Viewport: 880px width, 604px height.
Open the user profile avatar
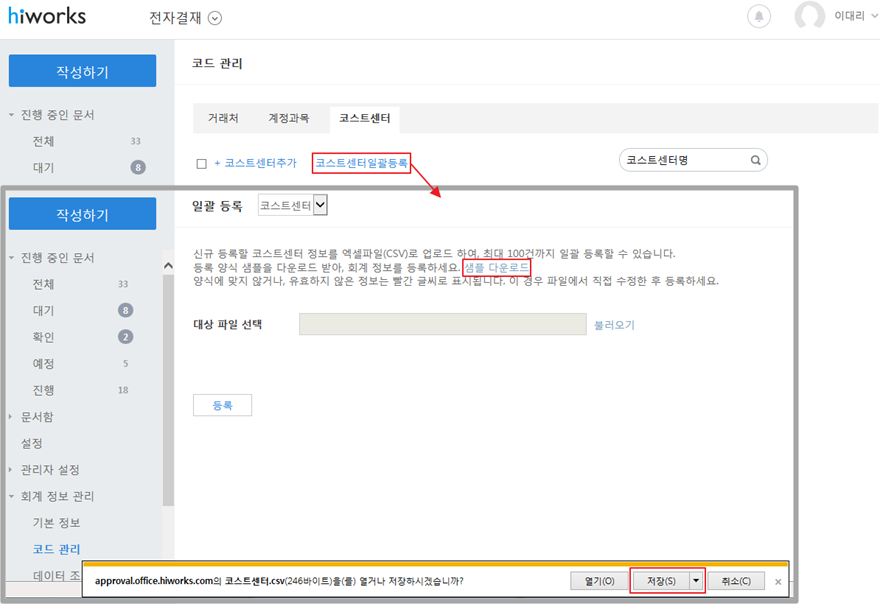pyautogui.click(x=809, y=16)
